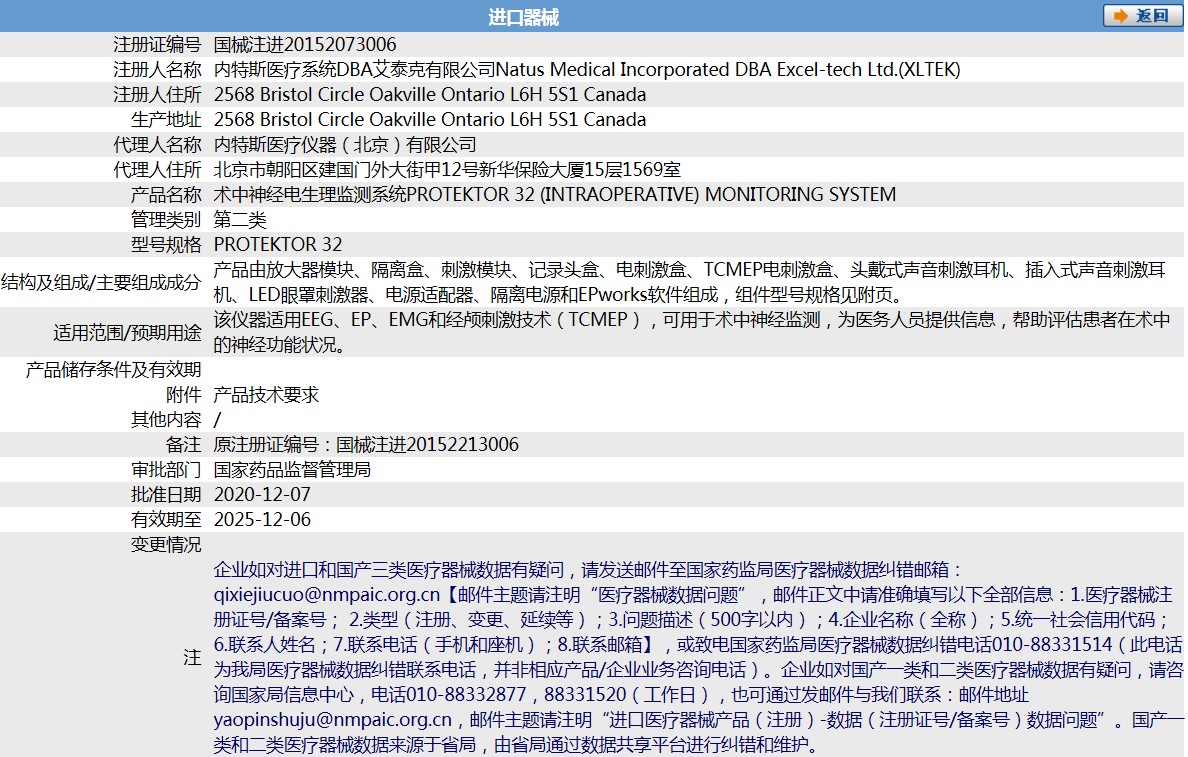Viewport: 1188px width, 757px height.
Task: Select remark 原注册证编号:国械注进20152213006
Action: [x=366, y=444]
